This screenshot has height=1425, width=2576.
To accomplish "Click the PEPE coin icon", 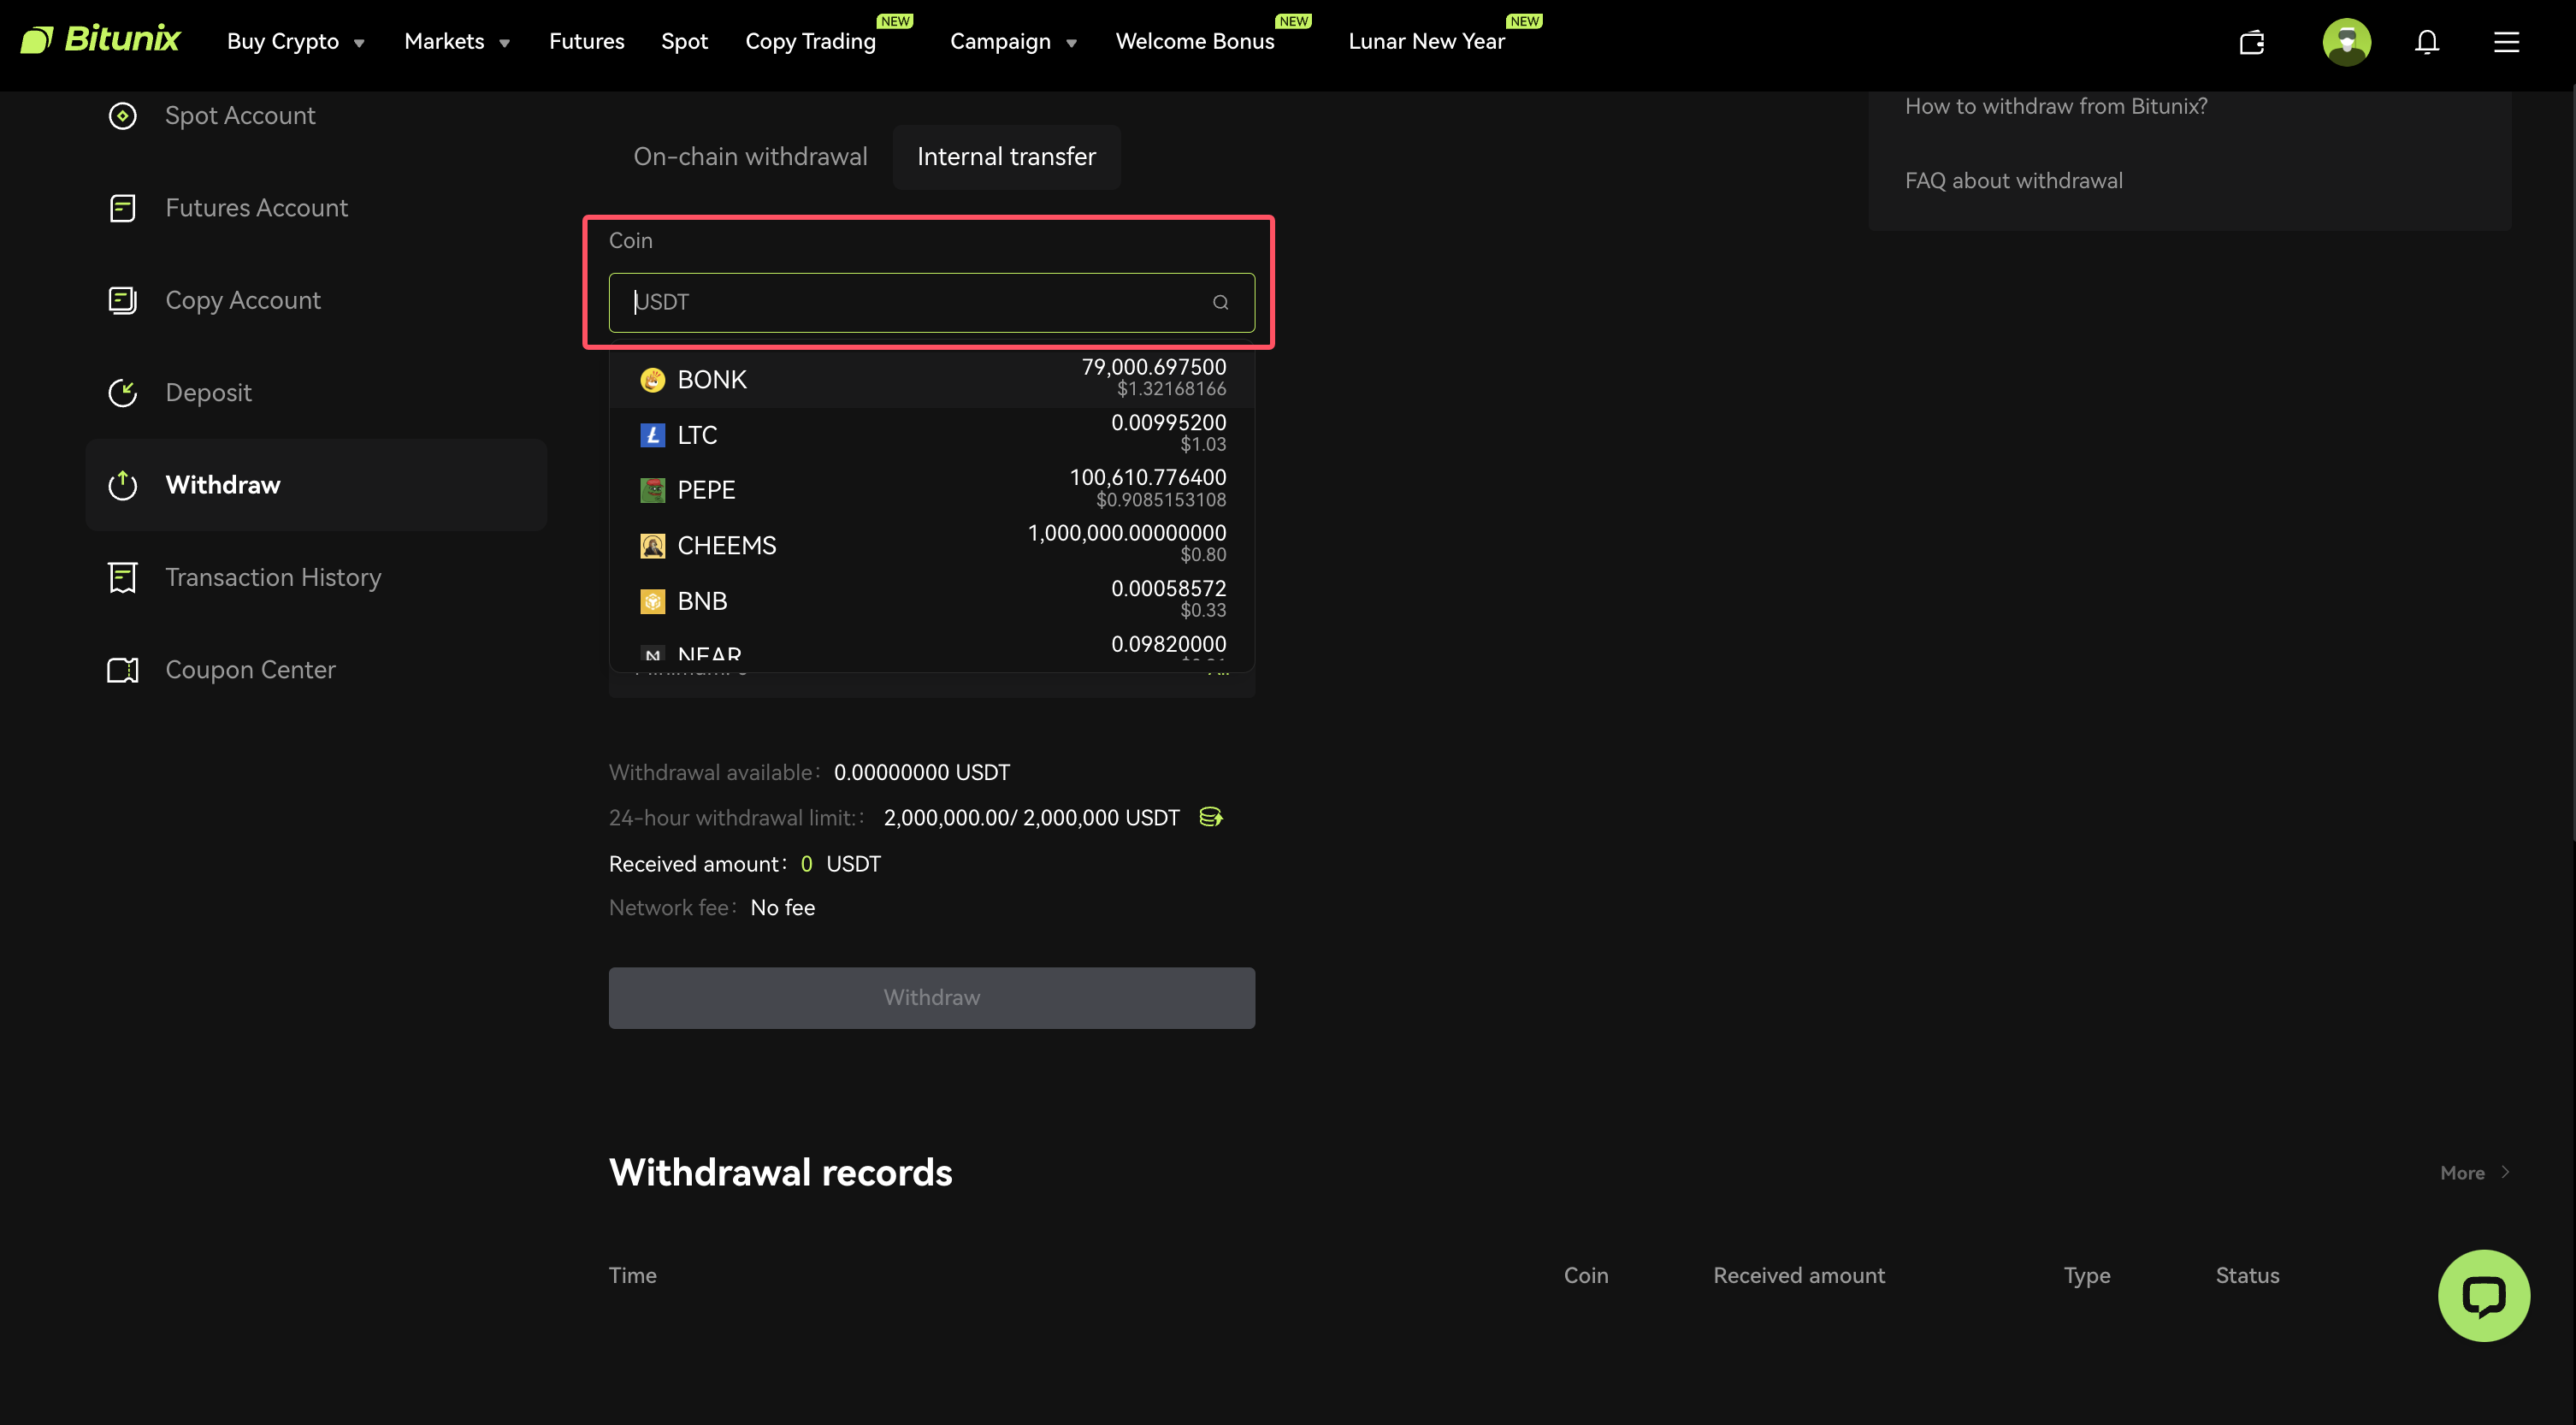I will point(652,490).
